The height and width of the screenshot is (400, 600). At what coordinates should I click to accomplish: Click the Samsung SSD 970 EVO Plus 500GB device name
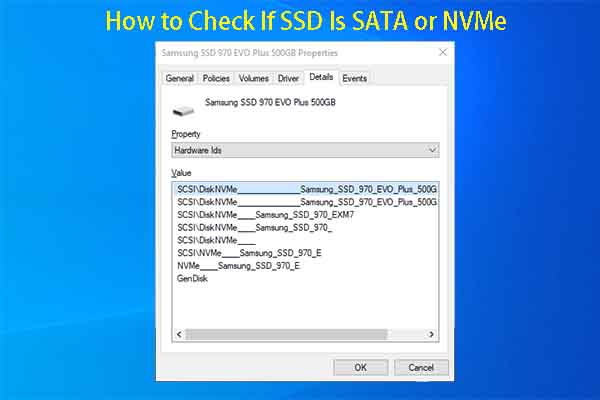coord(270,102)
